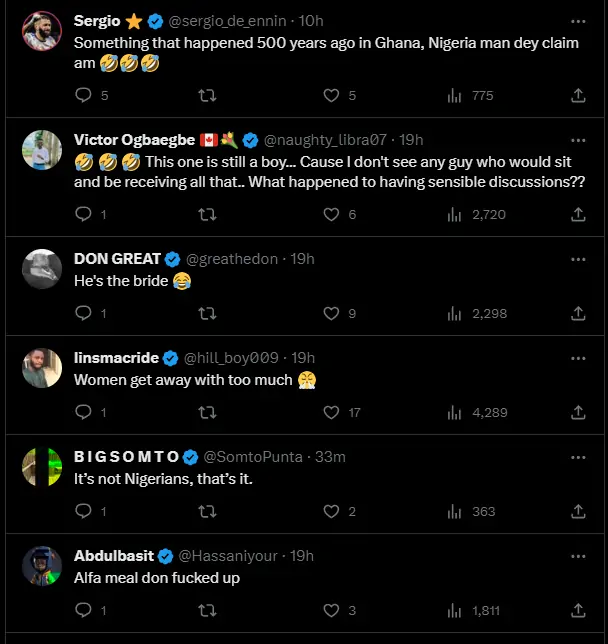Retweet B I G S O M T O's post
The width and height of the screenshot is (608, 644).
[x=207, y=511]
